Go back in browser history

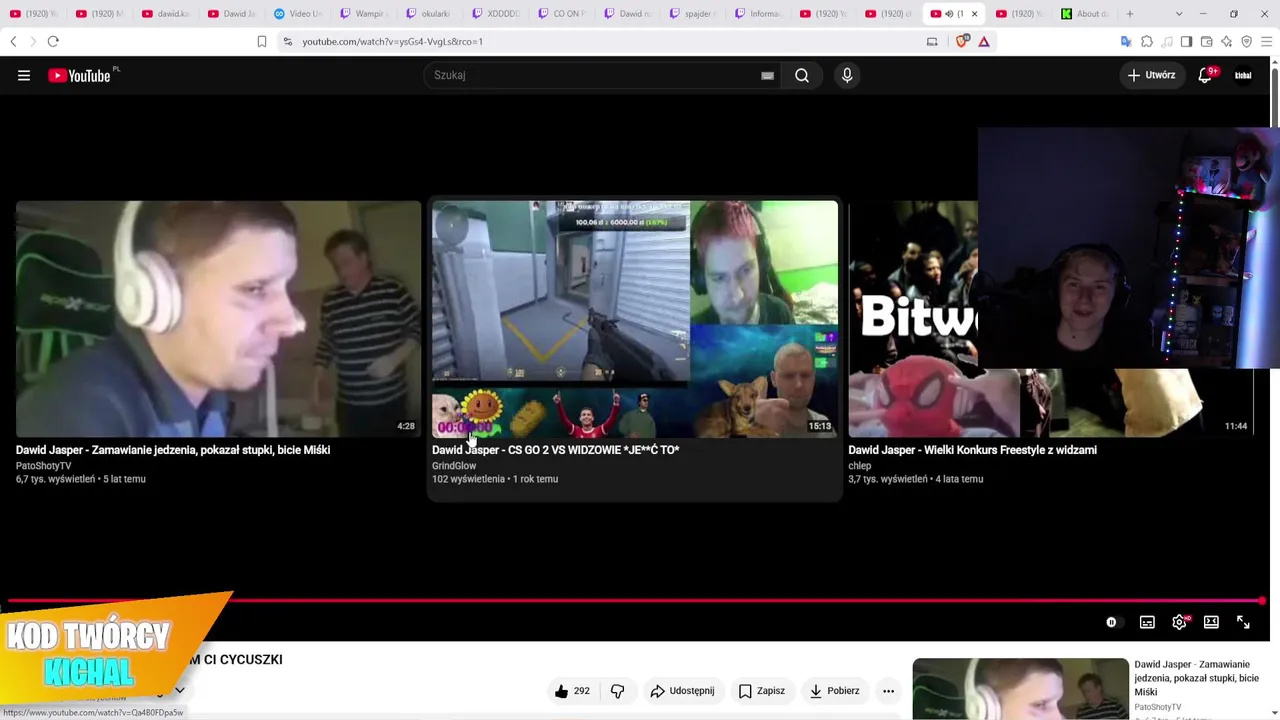13,41
